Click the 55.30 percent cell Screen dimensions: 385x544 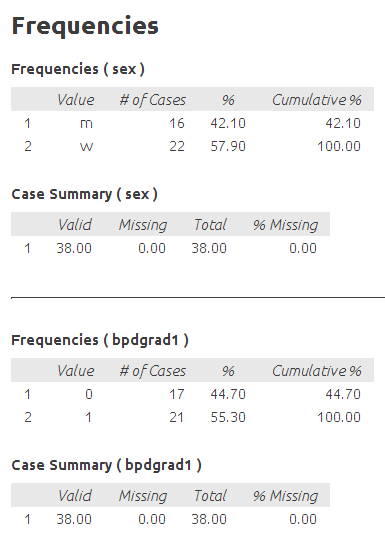pyautogui.click(x=228, y=417)
